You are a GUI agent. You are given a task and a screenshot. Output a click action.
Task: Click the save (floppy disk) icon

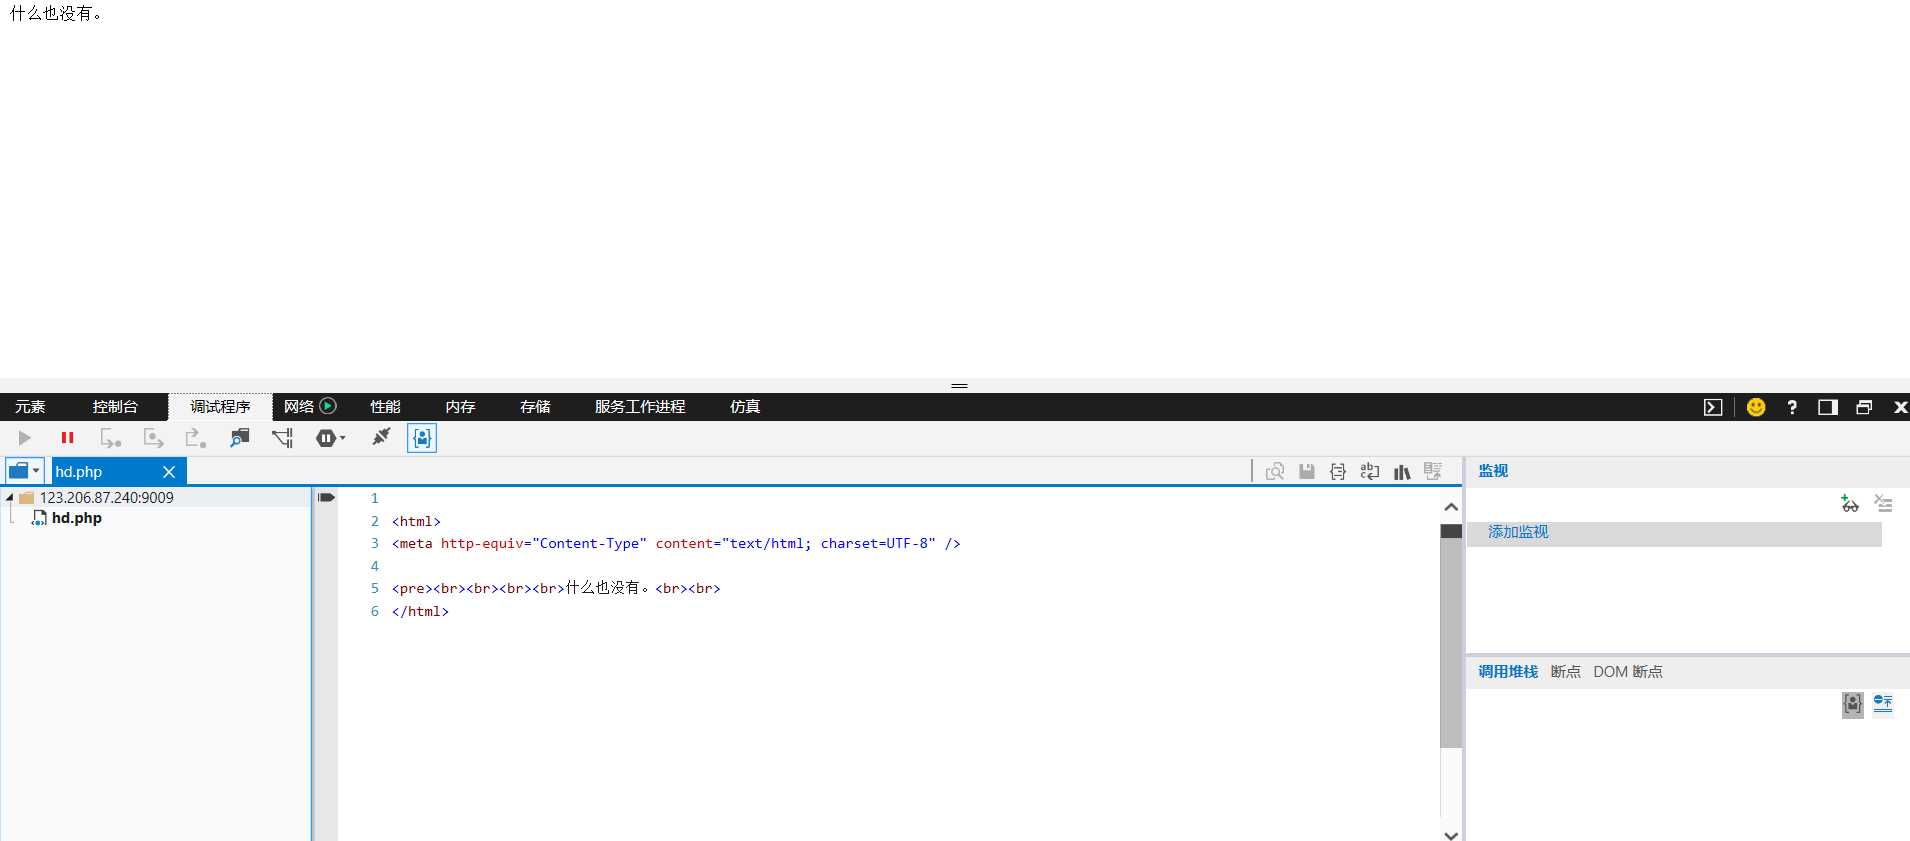1307,471
